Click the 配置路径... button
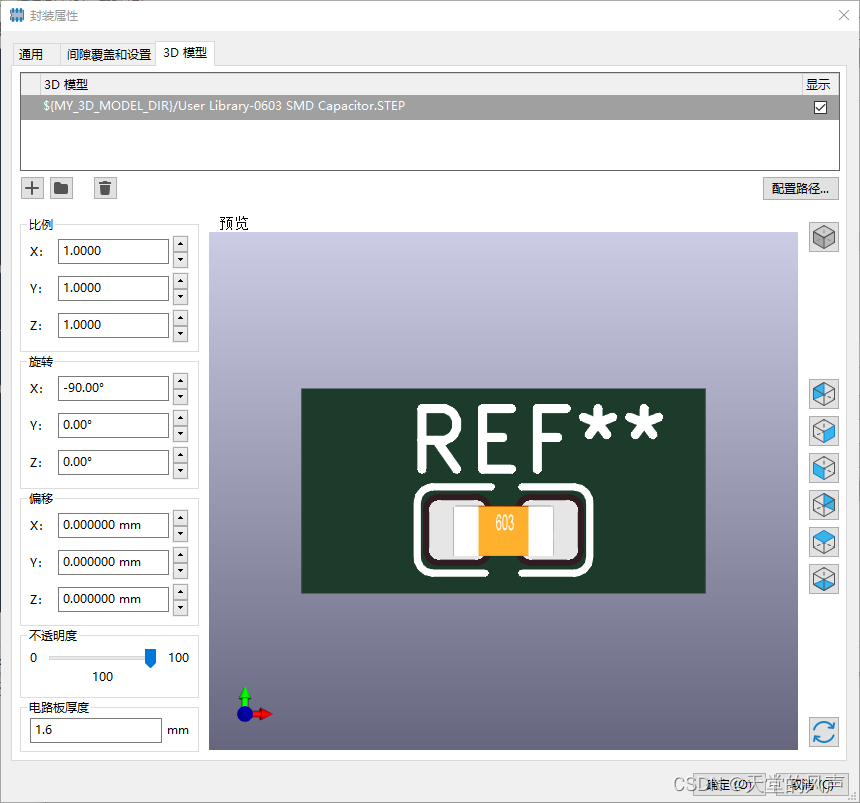Image resolution: width=860 pixels, height=803 pixels. [800, 189]
